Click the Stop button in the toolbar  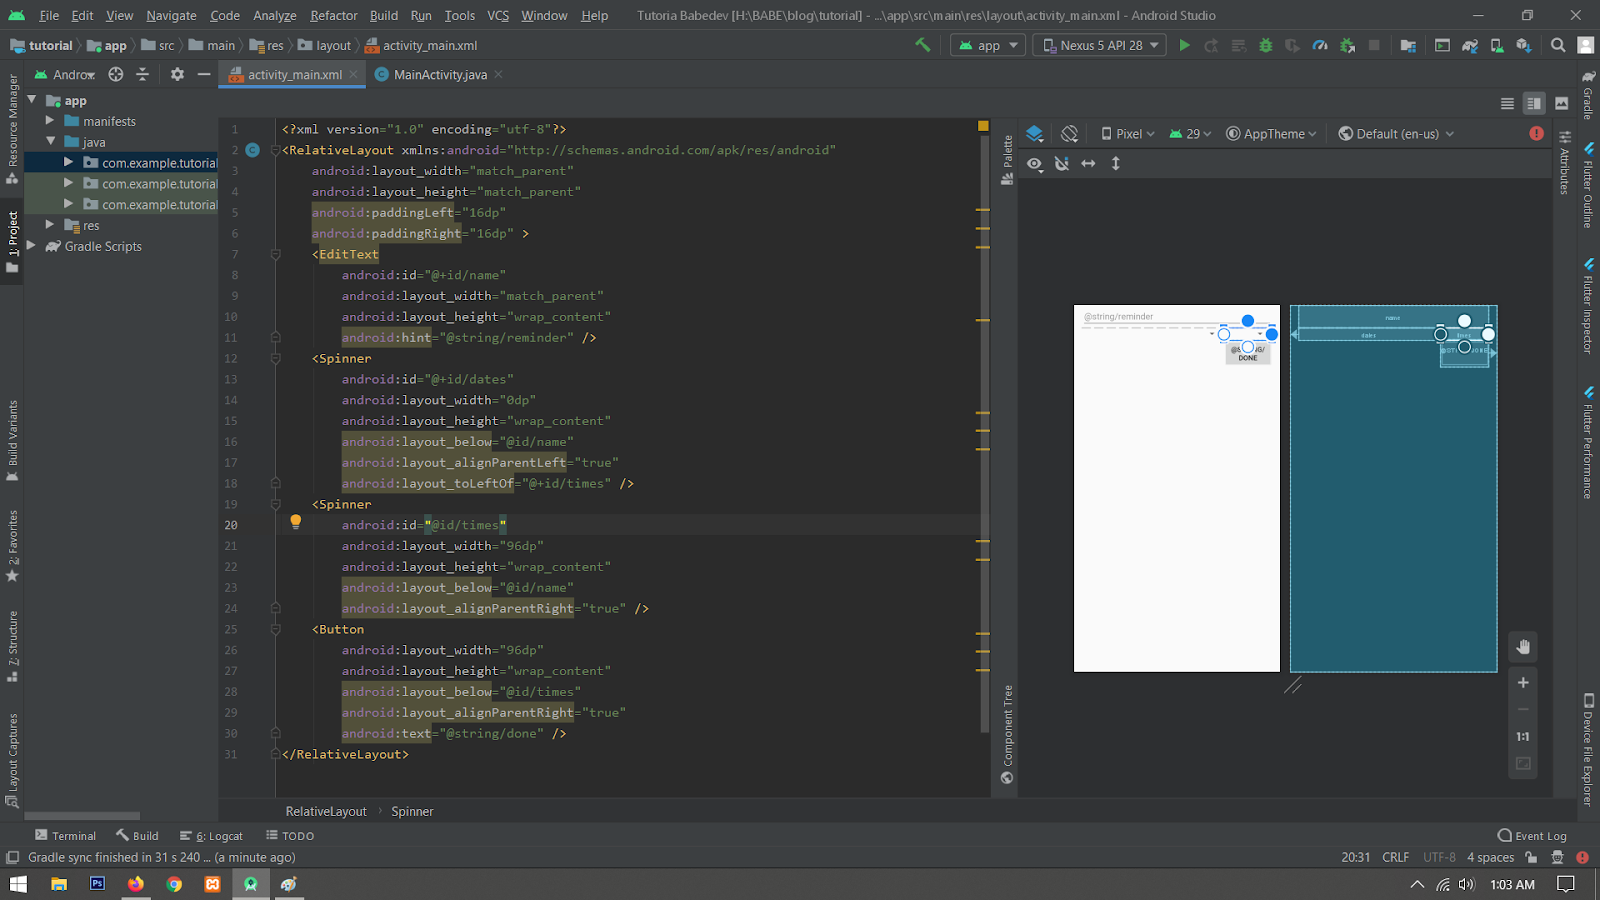coord(1374,45)
